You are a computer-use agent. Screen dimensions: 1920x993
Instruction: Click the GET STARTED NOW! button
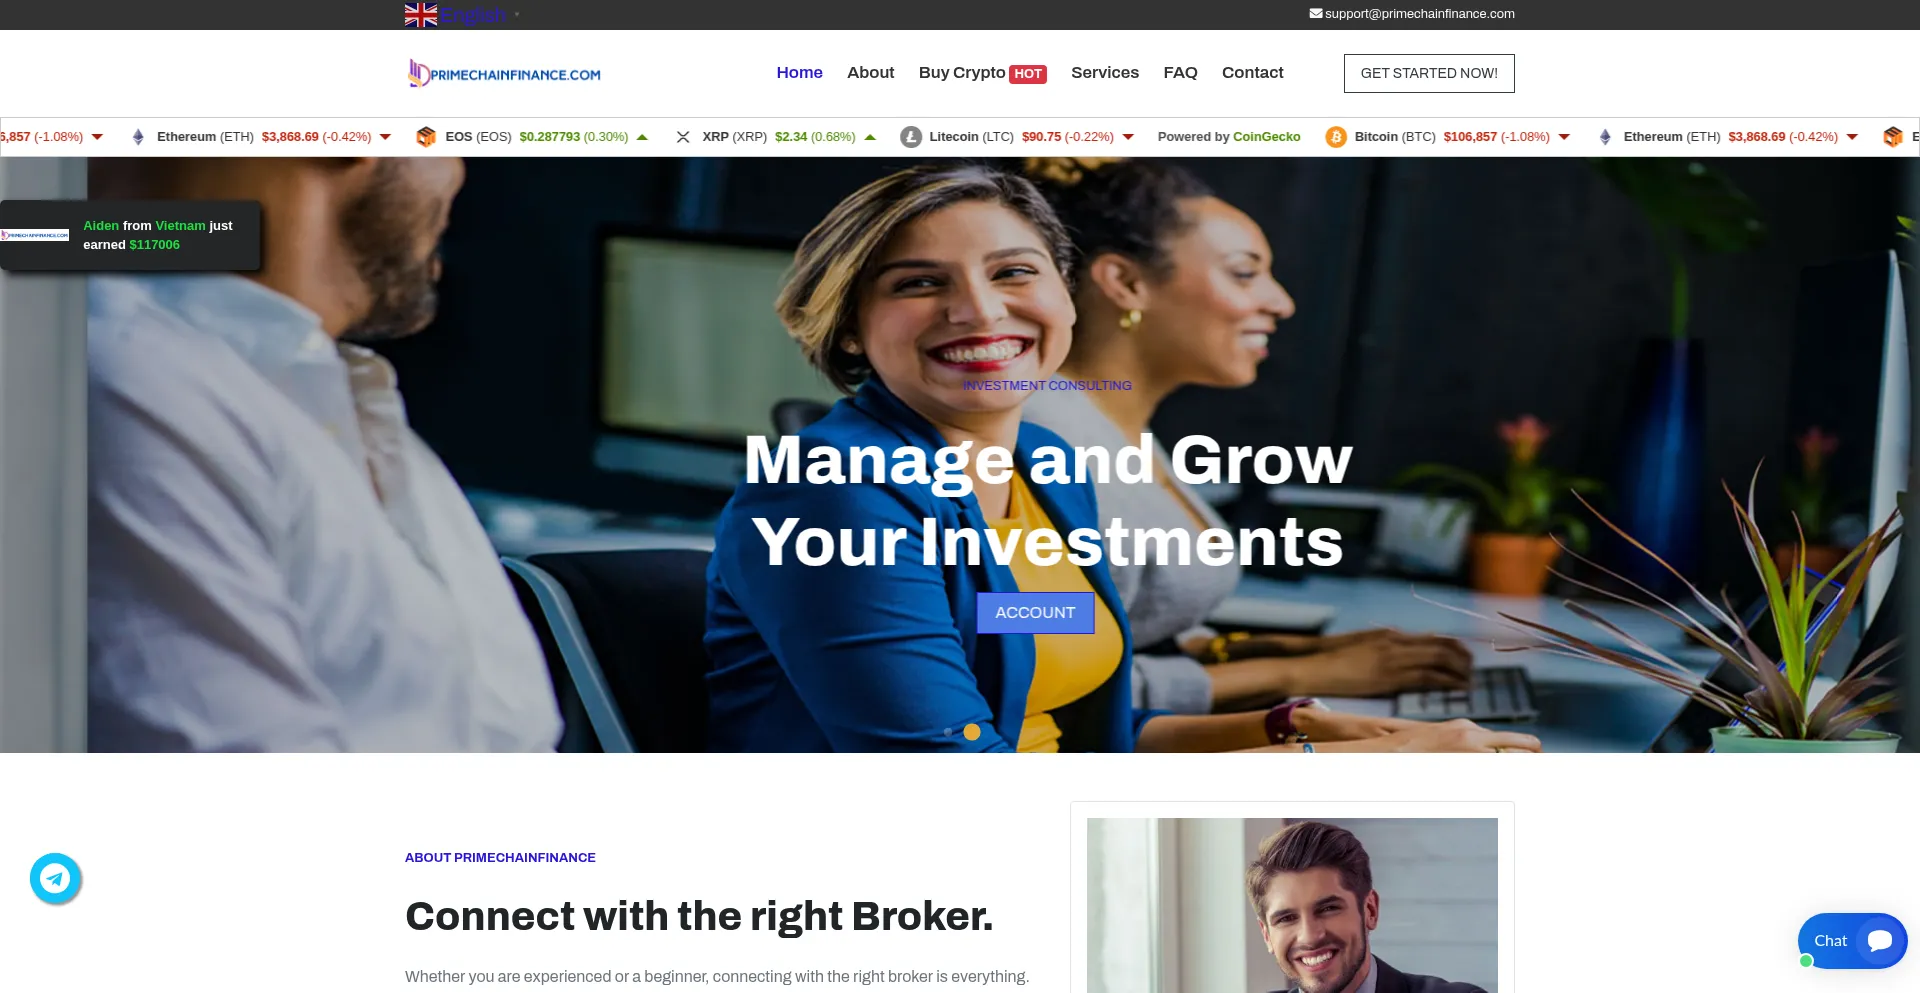(1429, 73)
